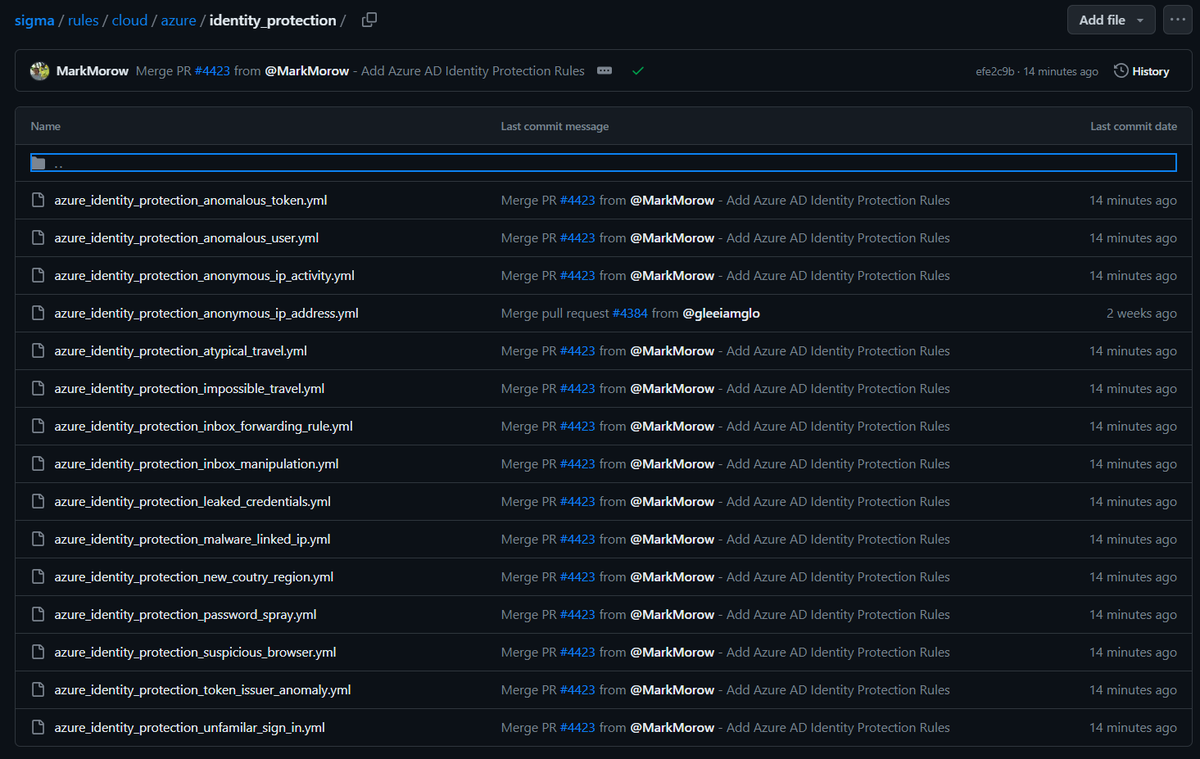1200x759 pixels.
Task: Click file icon beside impossible_travel.yml
Action: pos(38,388)
